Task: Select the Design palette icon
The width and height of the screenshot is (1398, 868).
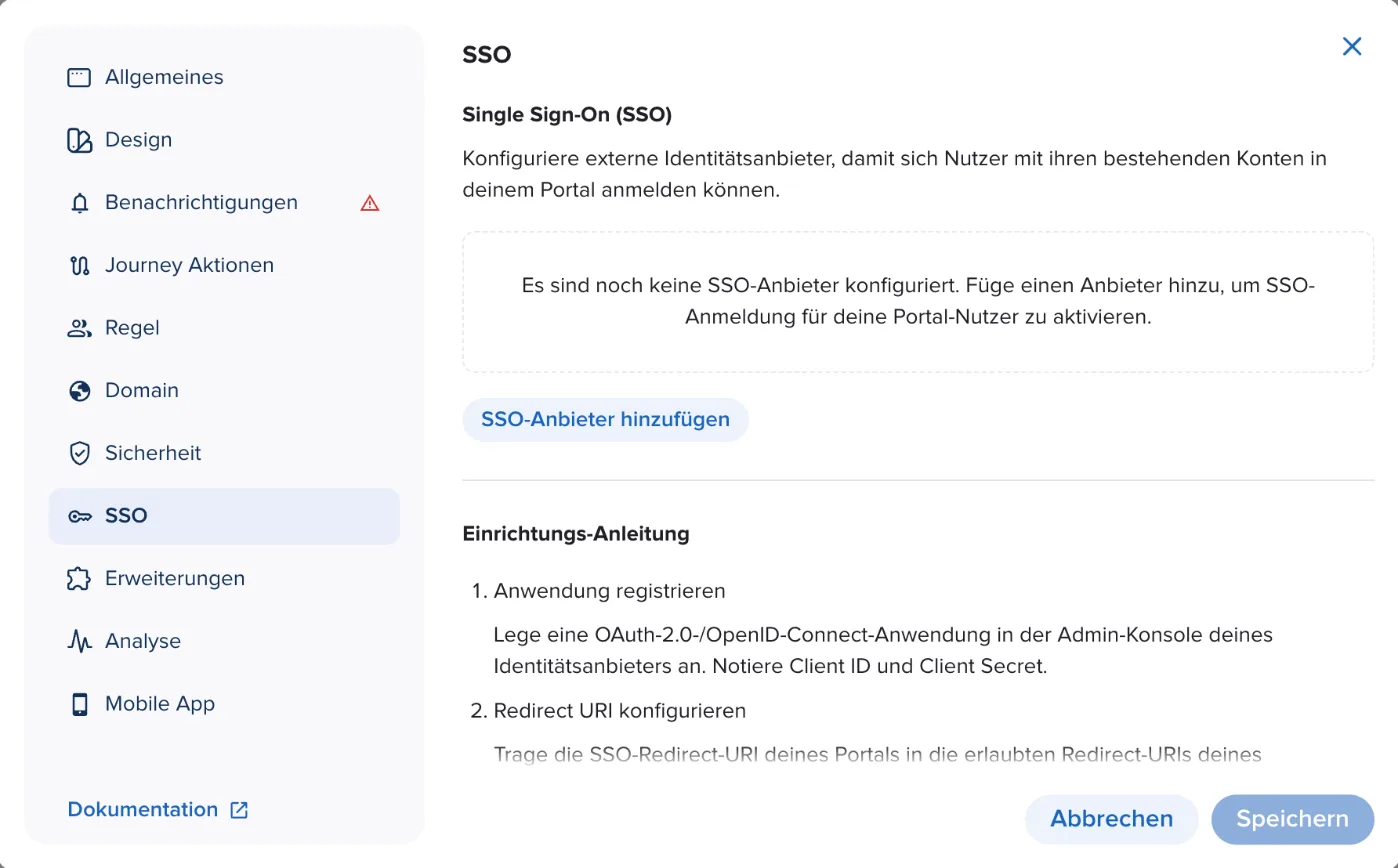Action: click(79, 140)
